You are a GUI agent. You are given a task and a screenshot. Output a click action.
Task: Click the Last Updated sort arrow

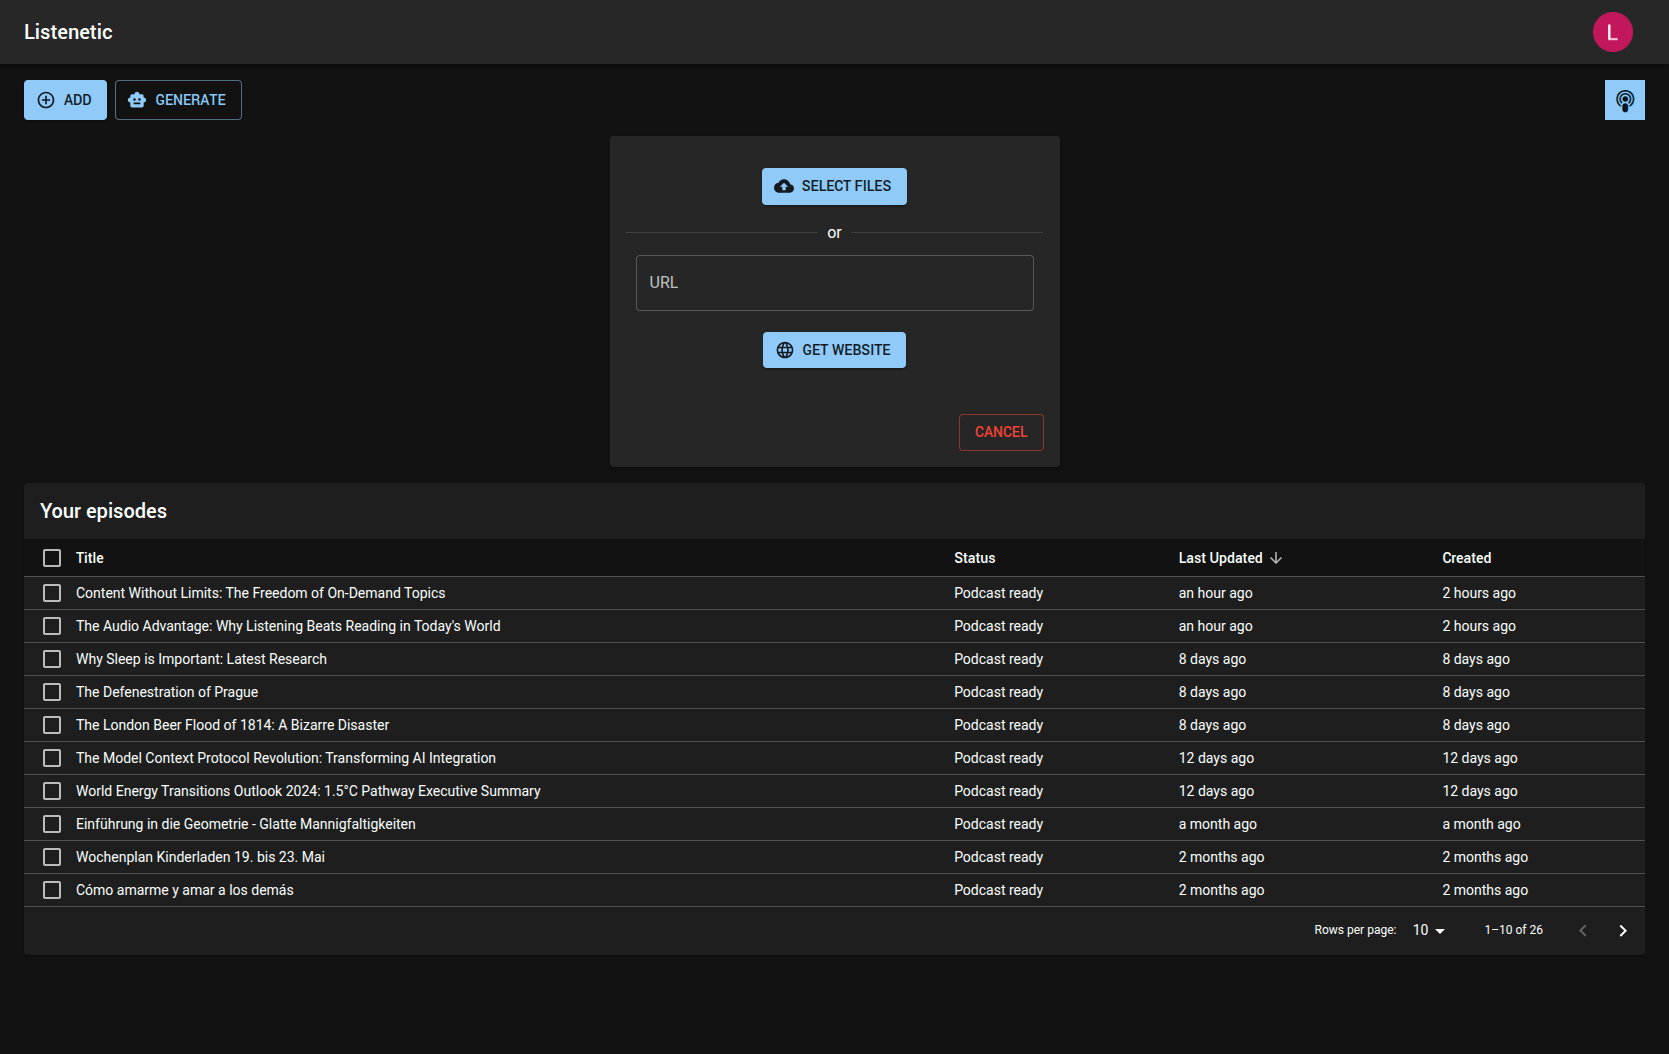[x=1276, y=558]
